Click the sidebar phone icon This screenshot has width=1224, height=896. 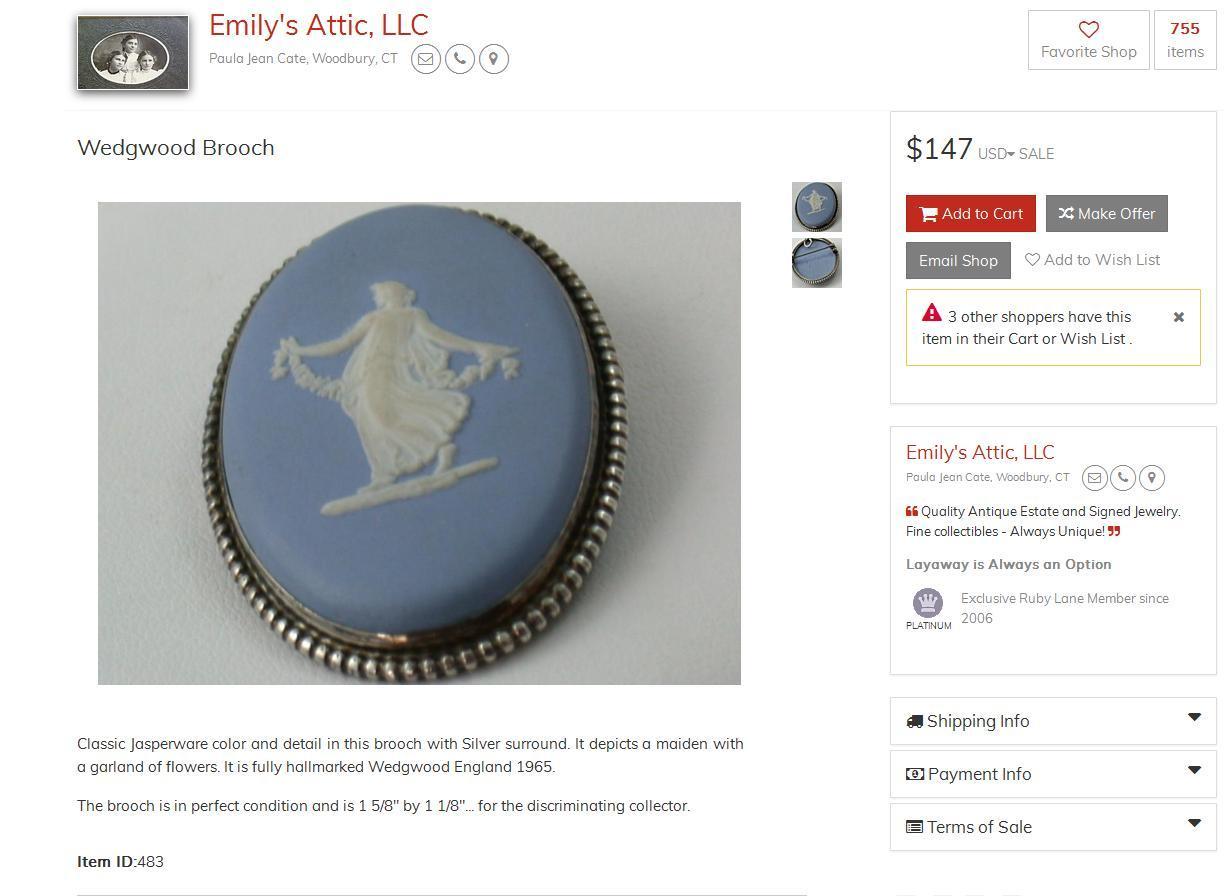pyautogui.click(x=1123, y=478)
